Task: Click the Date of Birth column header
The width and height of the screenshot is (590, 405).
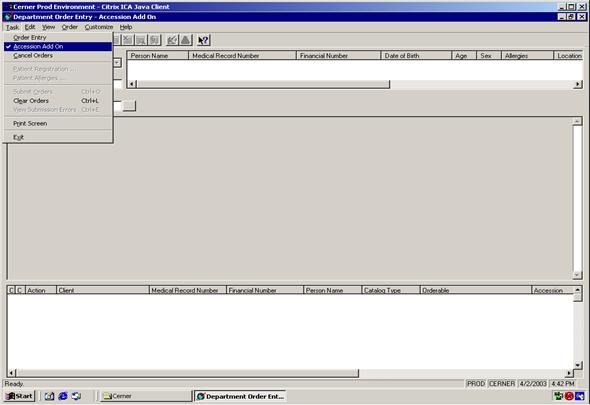Action: coord(416,56)
